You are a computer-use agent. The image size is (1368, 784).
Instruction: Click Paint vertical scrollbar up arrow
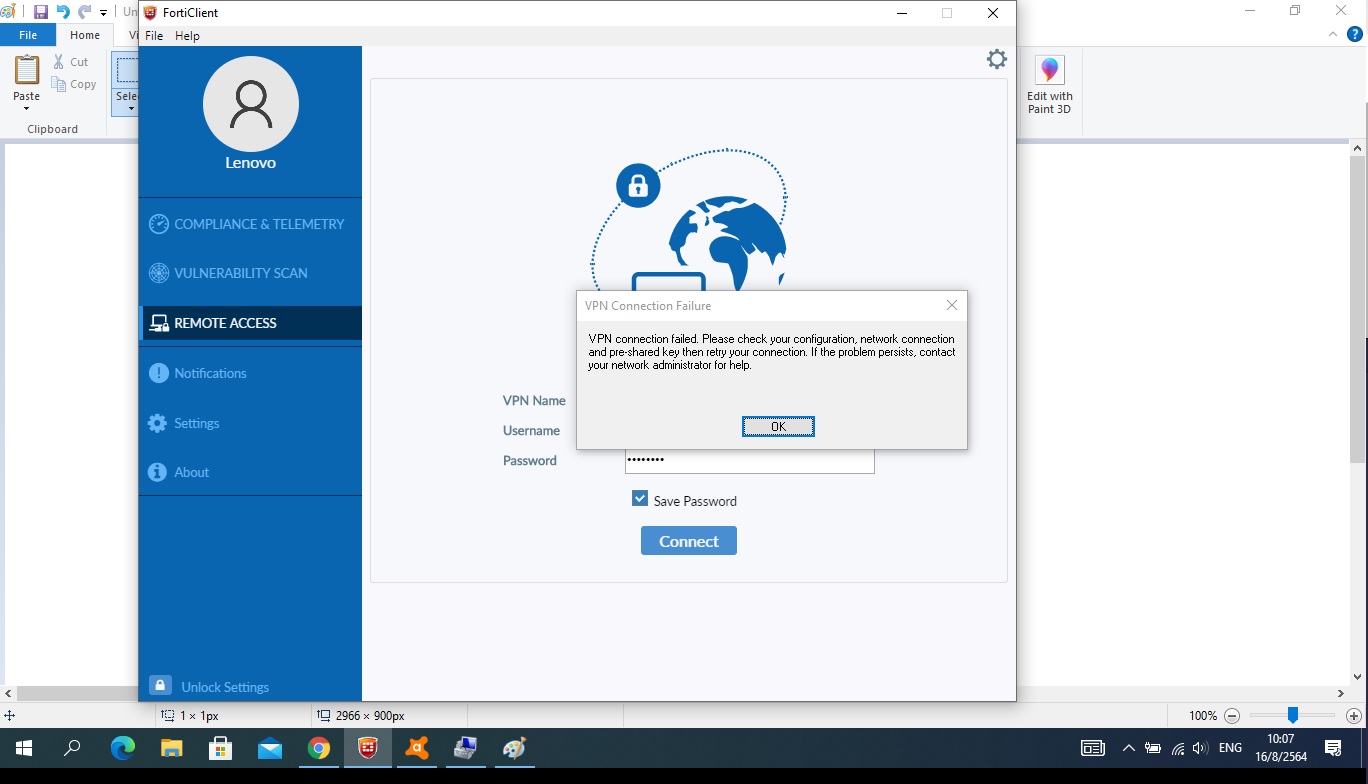point(1358,149)
